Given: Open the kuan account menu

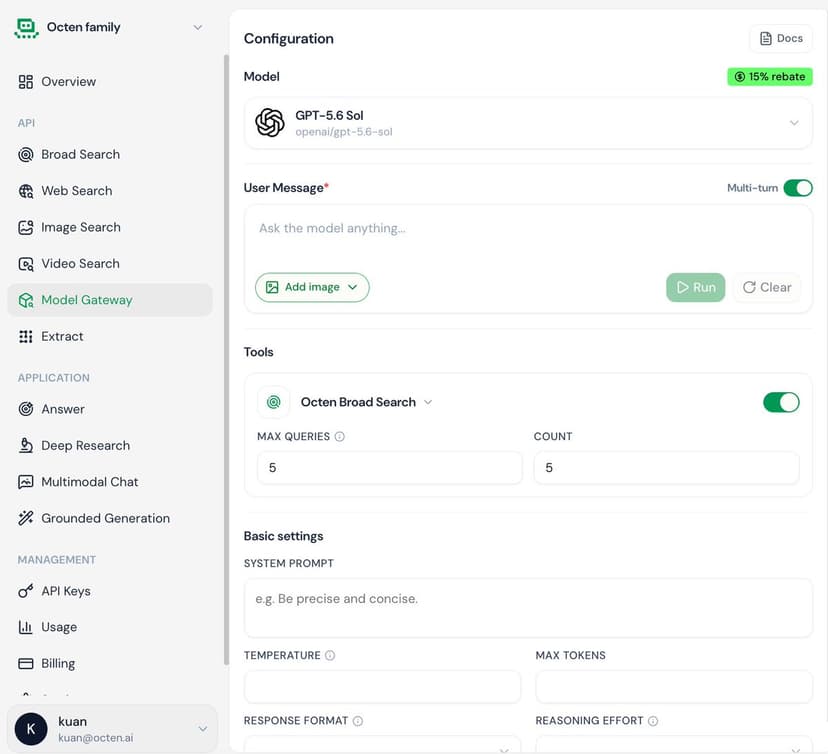Looking at the screenshot, I should 112,729.
